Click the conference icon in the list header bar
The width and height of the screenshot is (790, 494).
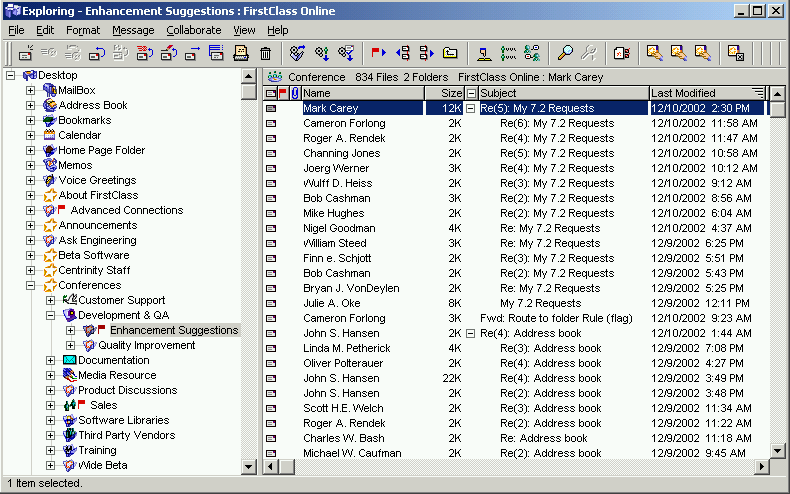[x=275, y=77]
